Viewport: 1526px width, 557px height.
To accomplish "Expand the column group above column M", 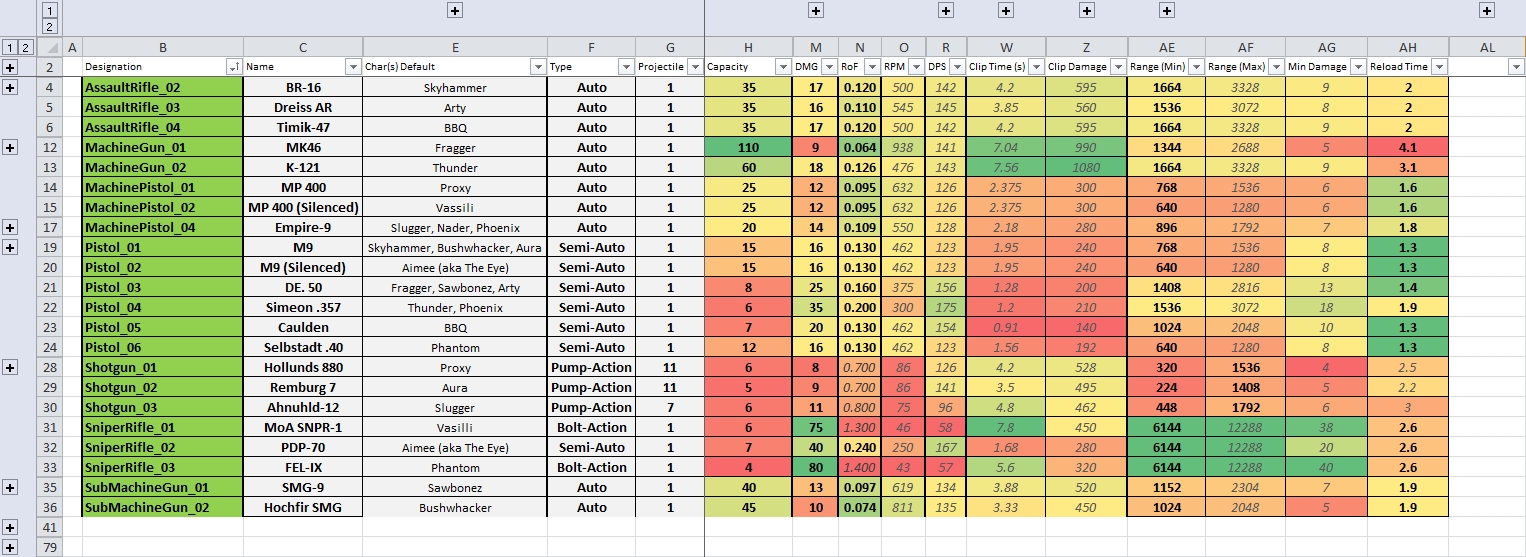I will 816,10.
